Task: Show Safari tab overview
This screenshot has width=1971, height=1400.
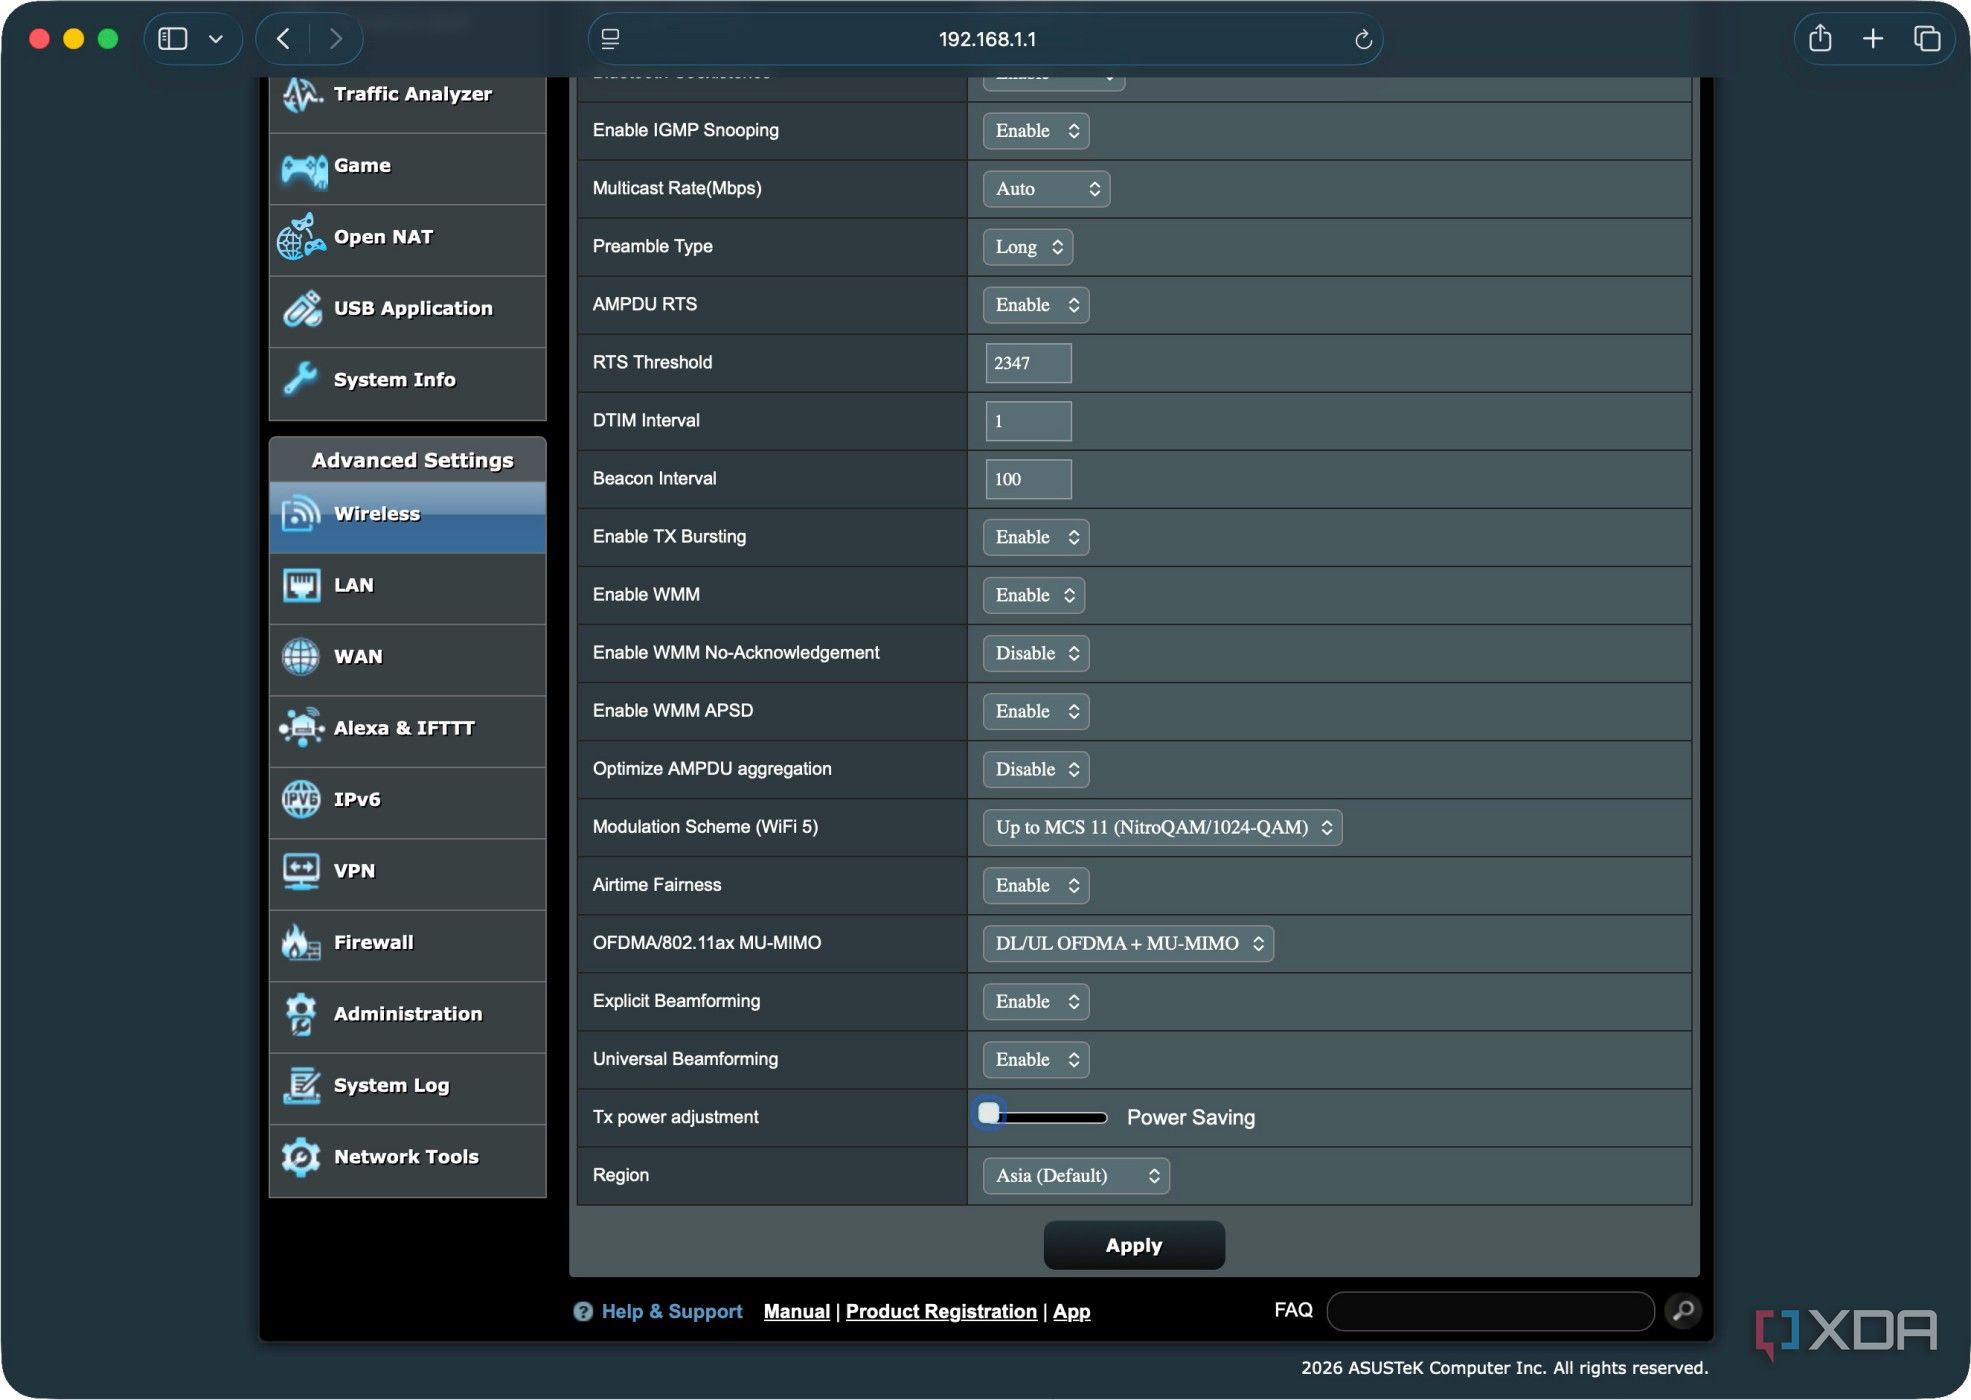Action: (1927, 39)
